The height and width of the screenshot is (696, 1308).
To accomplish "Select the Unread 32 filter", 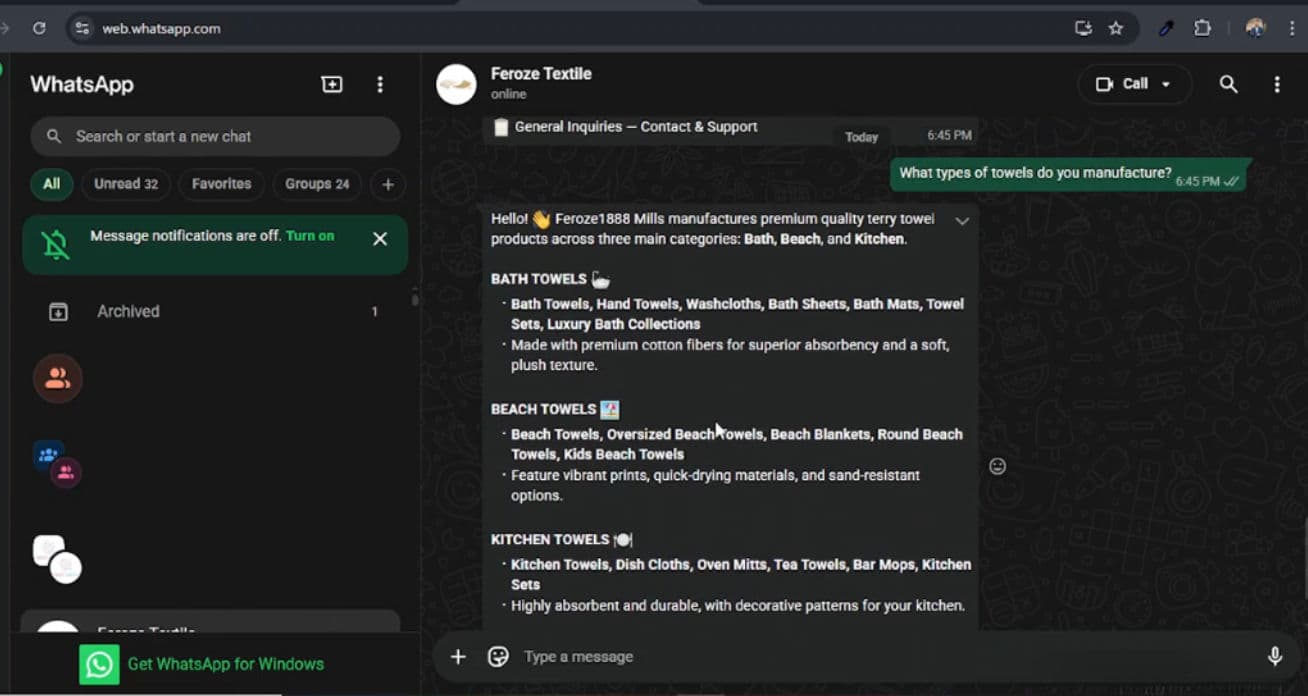I will coord(126,184).
